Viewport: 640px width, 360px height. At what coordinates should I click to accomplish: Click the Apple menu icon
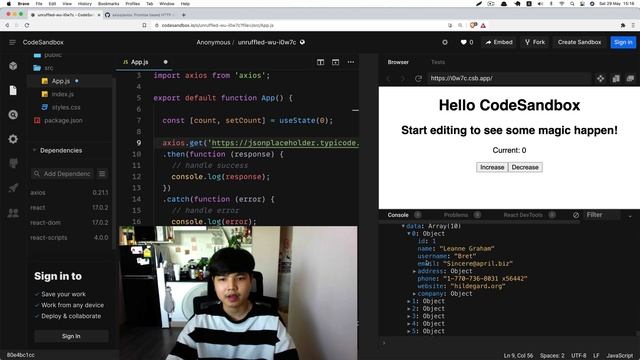(x=9, y=4)
